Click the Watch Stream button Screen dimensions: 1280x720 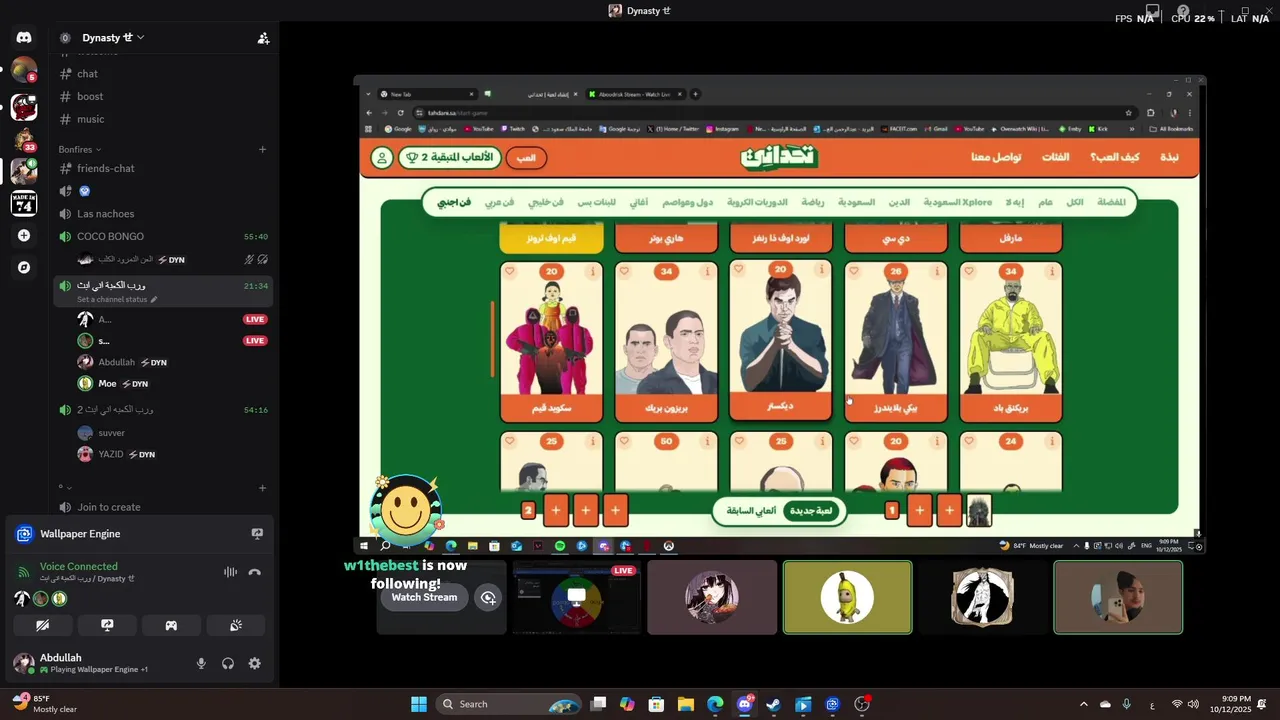click(x=424, y=597)
